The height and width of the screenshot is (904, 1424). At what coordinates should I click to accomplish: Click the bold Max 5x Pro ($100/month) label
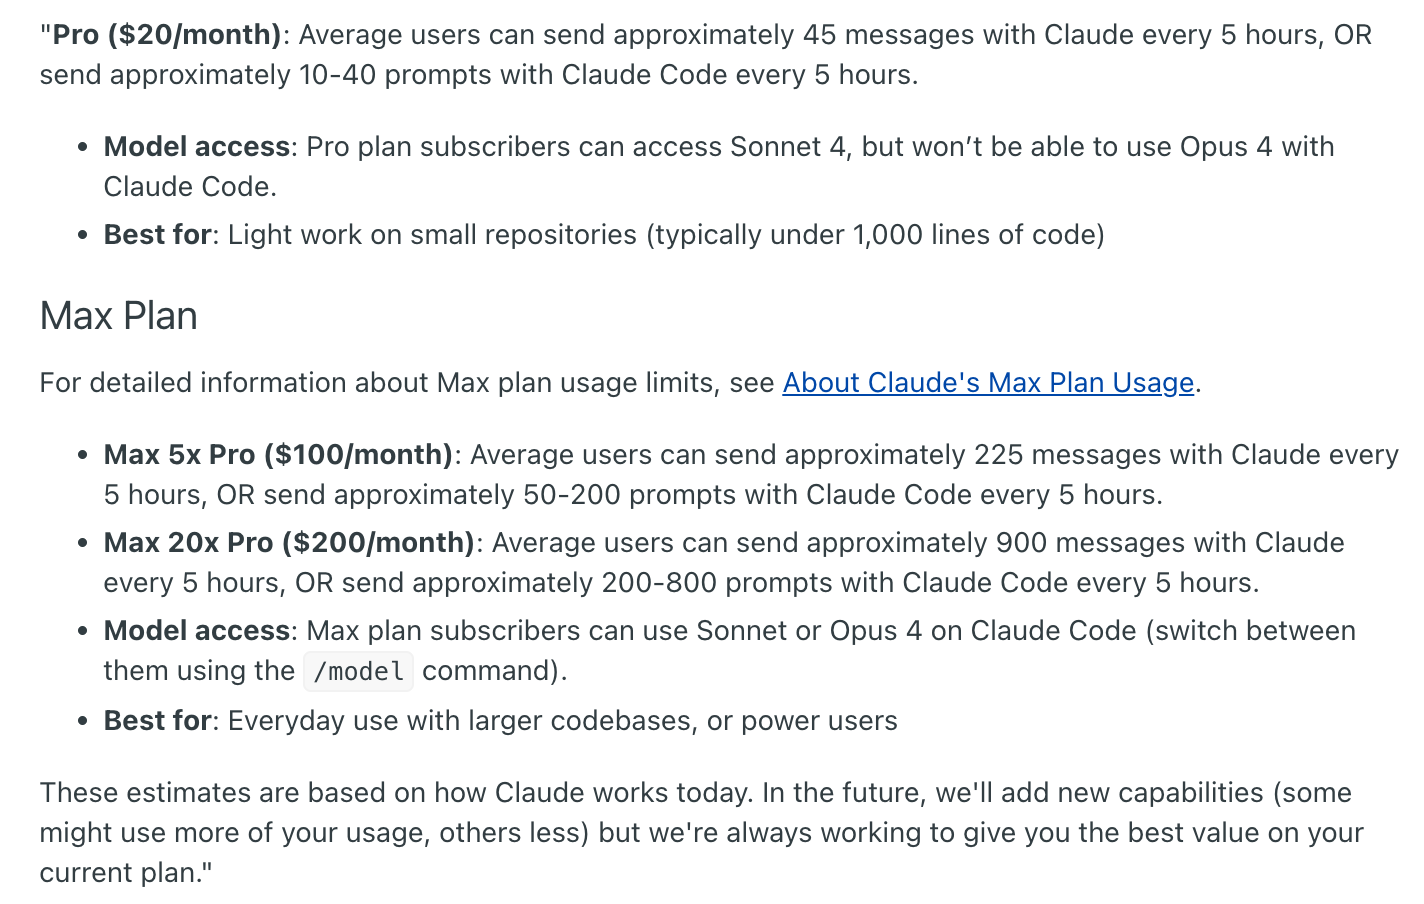click(x=279, y=455)
